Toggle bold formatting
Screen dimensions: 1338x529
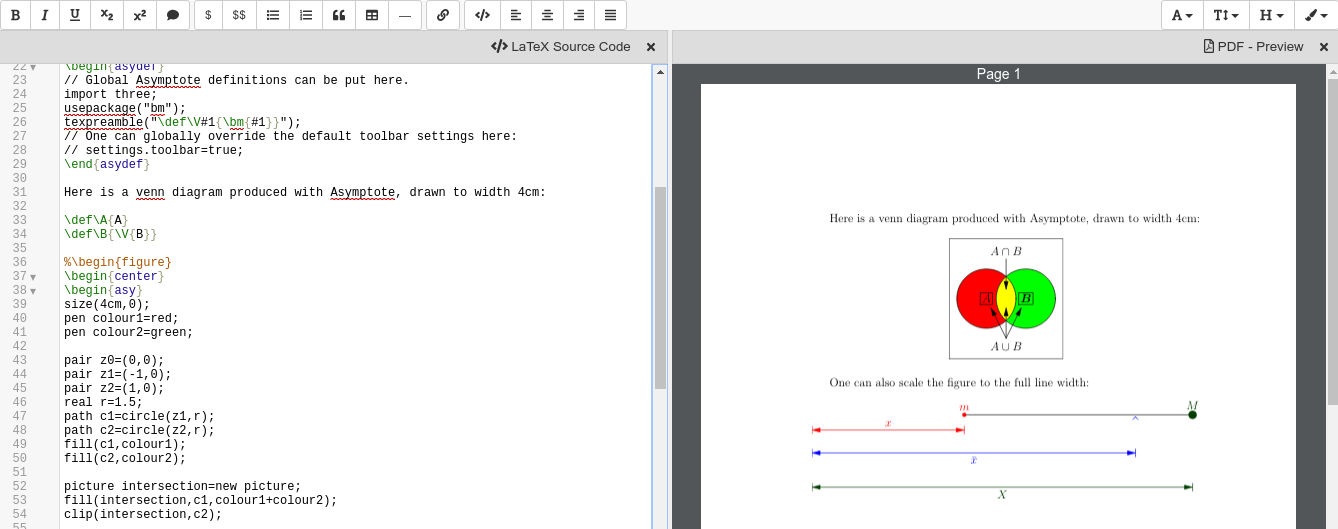pyautogui.click(x=15, y=15)
